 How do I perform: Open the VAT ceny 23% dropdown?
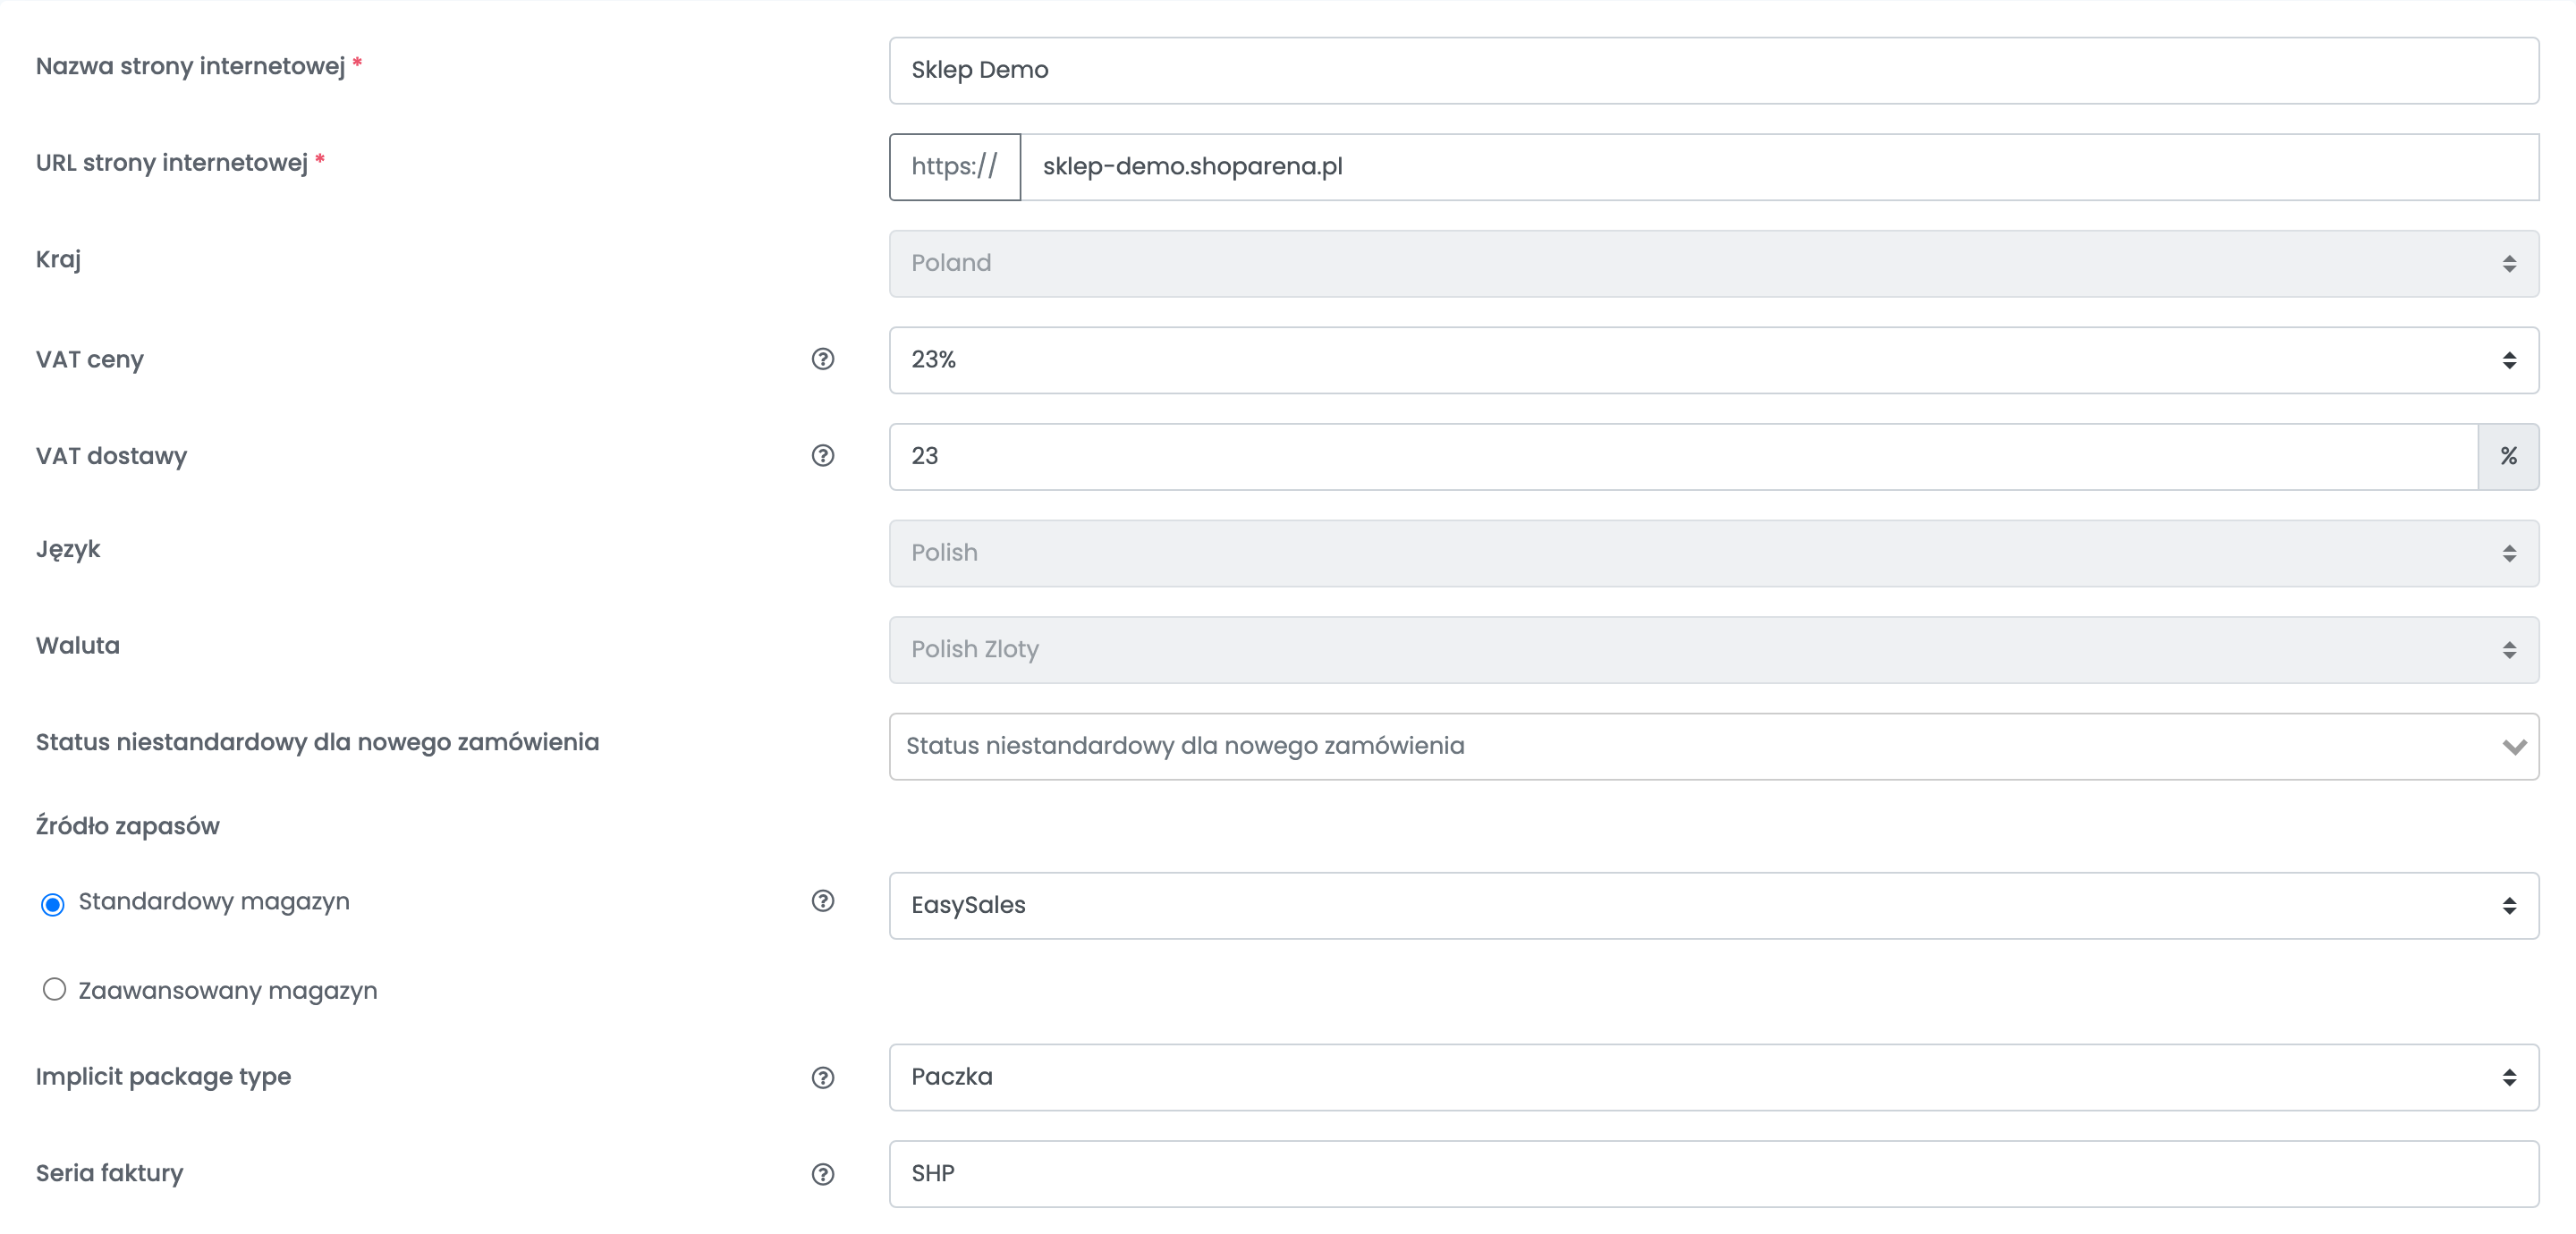tap(1714, 360)
